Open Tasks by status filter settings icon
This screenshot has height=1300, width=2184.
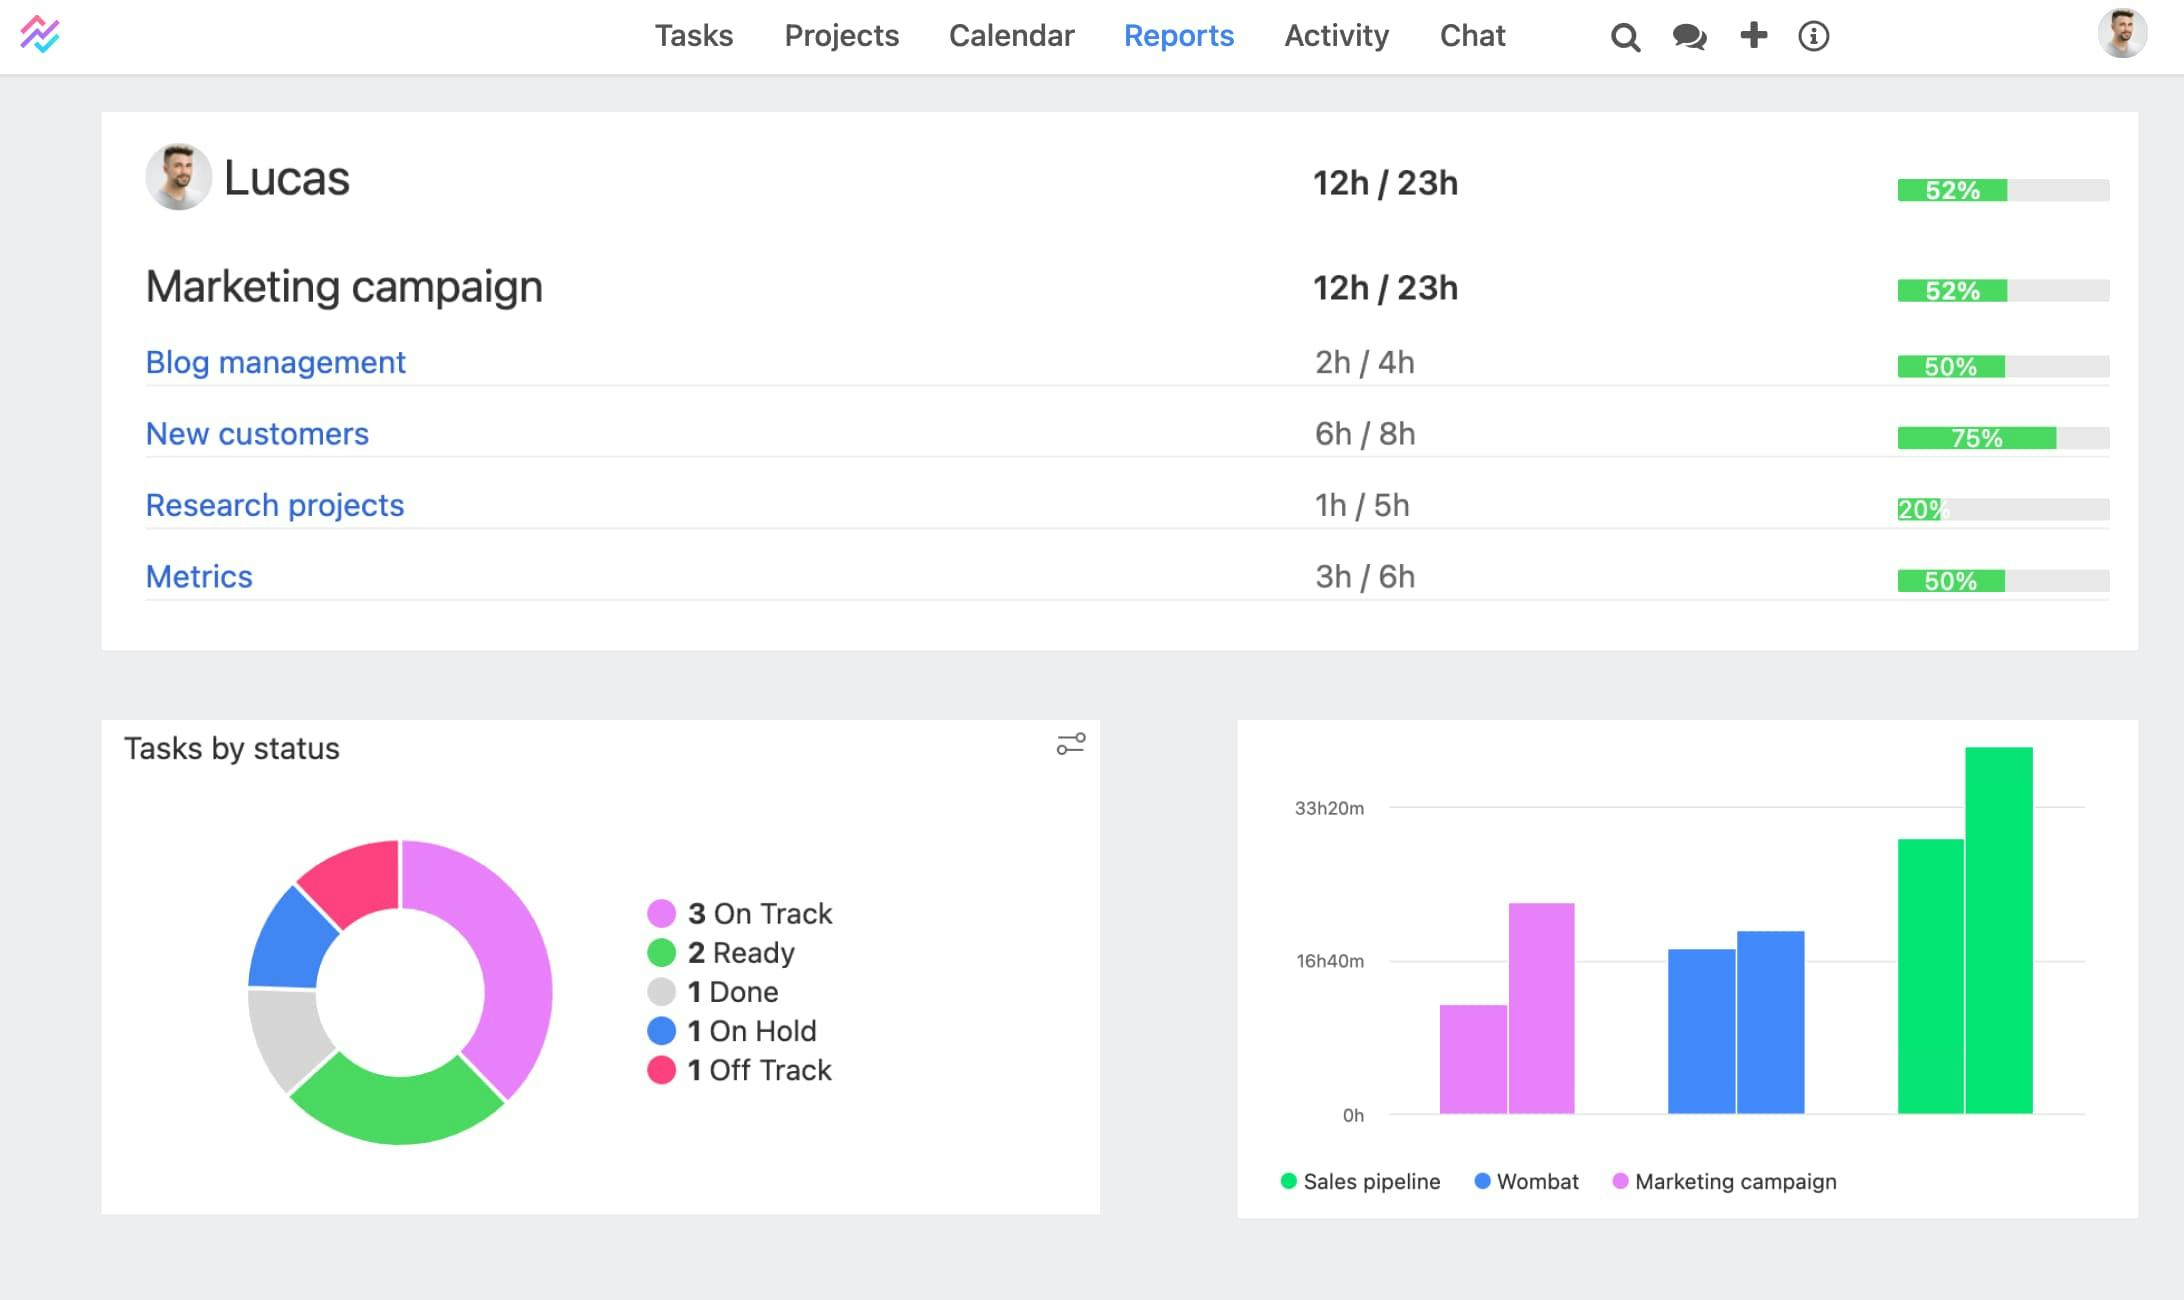(1070, 744)
